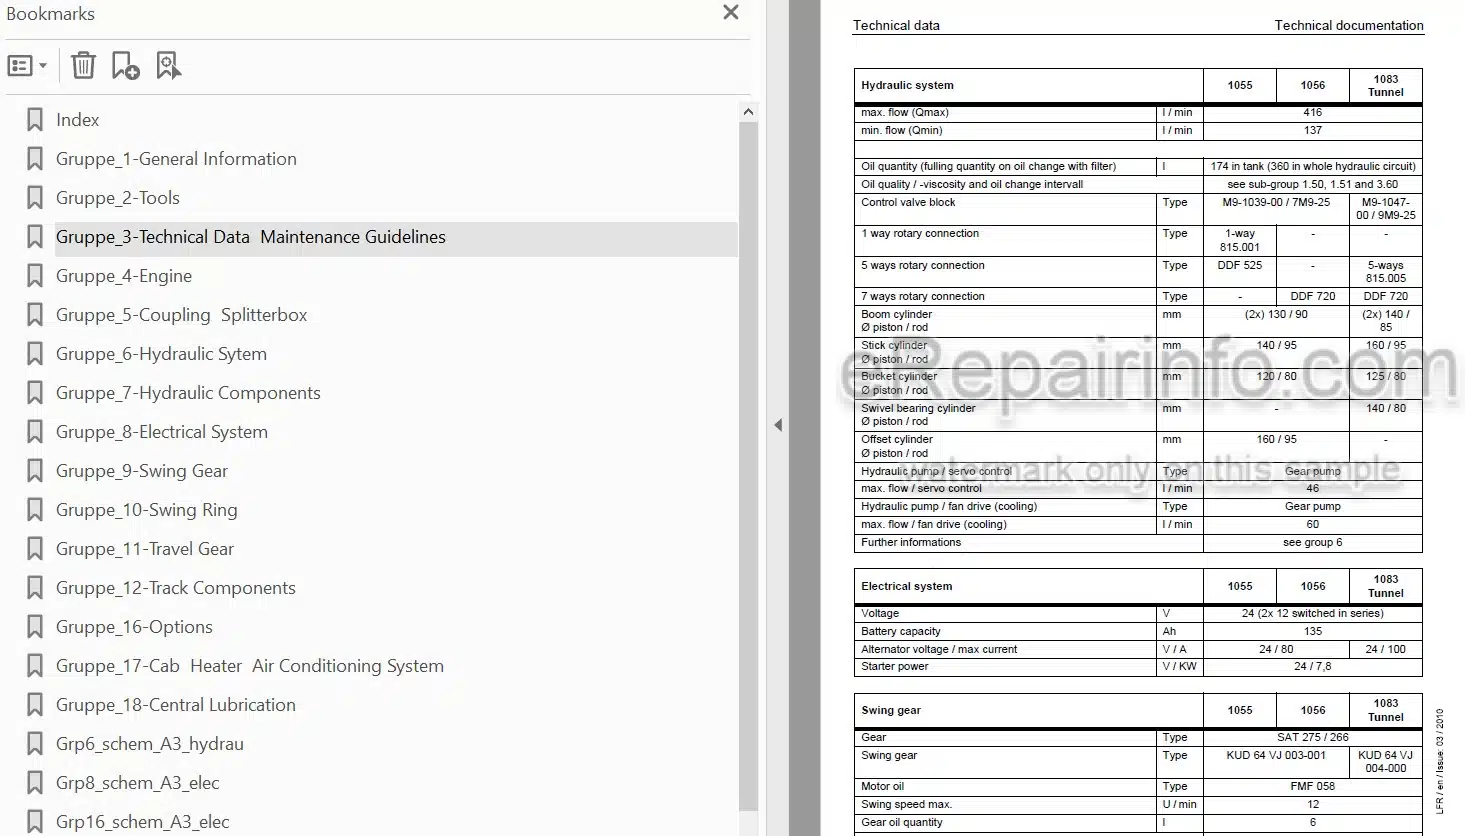Open the bookmark options menu
The width and height of the screenshot is (1465, 836).
point(27,66)
